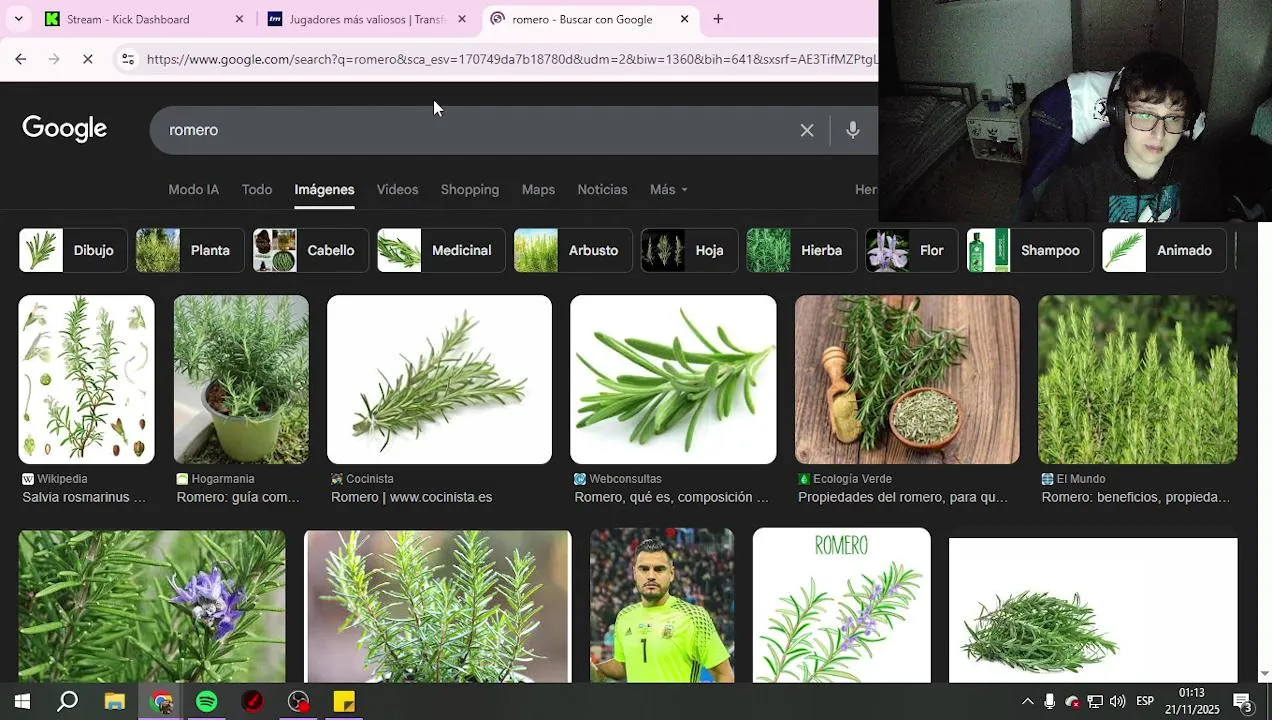
Task: Open goalkeeper in yellow jersey image
Action: point(662,606)
